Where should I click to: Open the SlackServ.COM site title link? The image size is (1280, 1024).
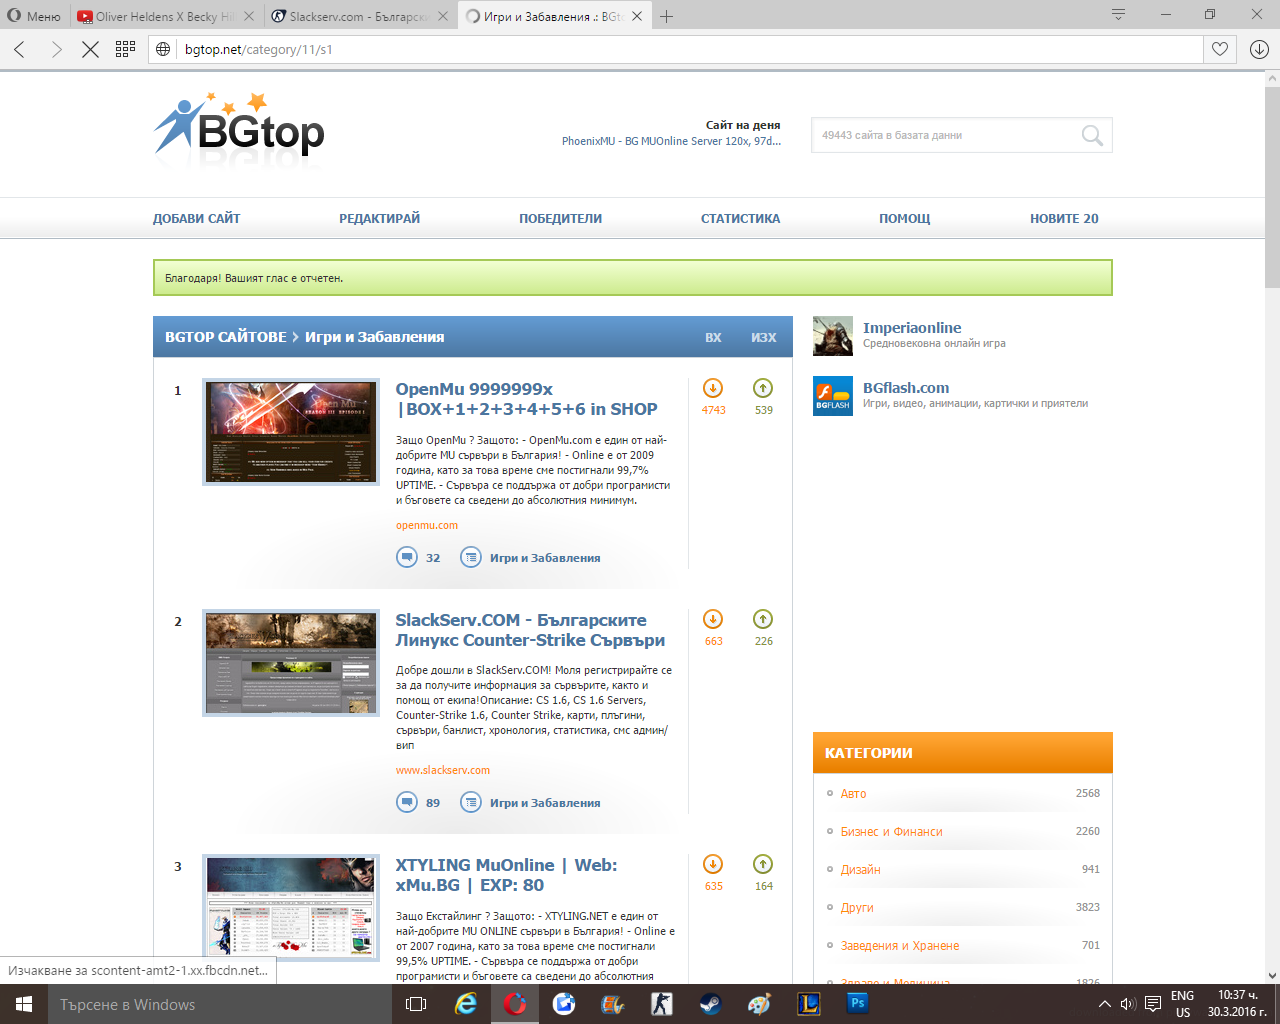pos(530,630)
